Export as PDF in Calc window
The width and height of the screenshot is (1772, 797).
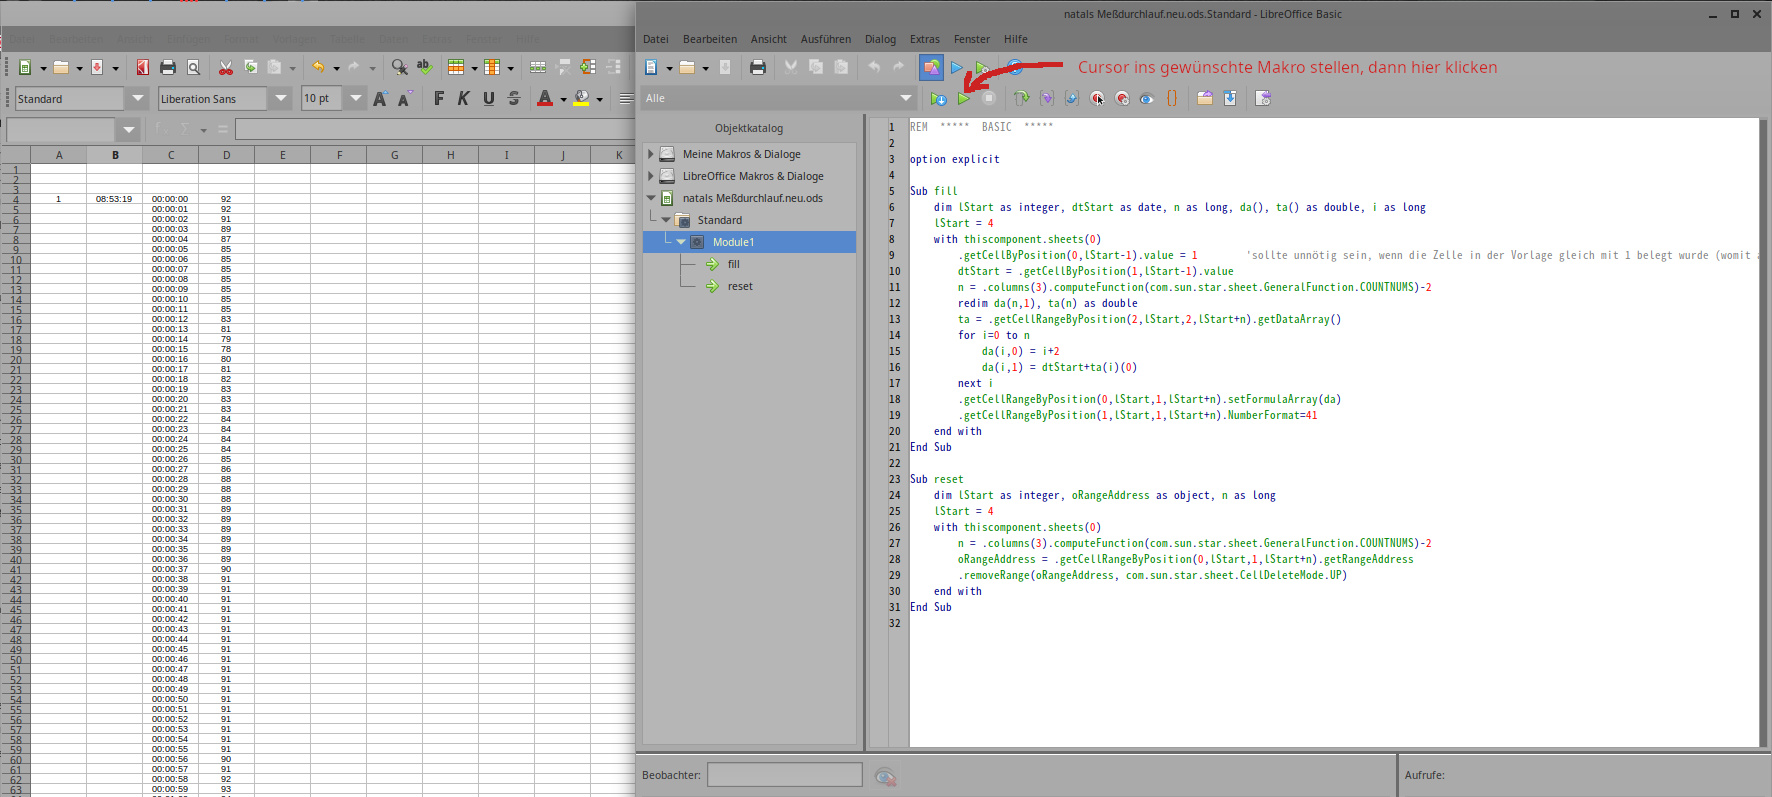(143, 67)
